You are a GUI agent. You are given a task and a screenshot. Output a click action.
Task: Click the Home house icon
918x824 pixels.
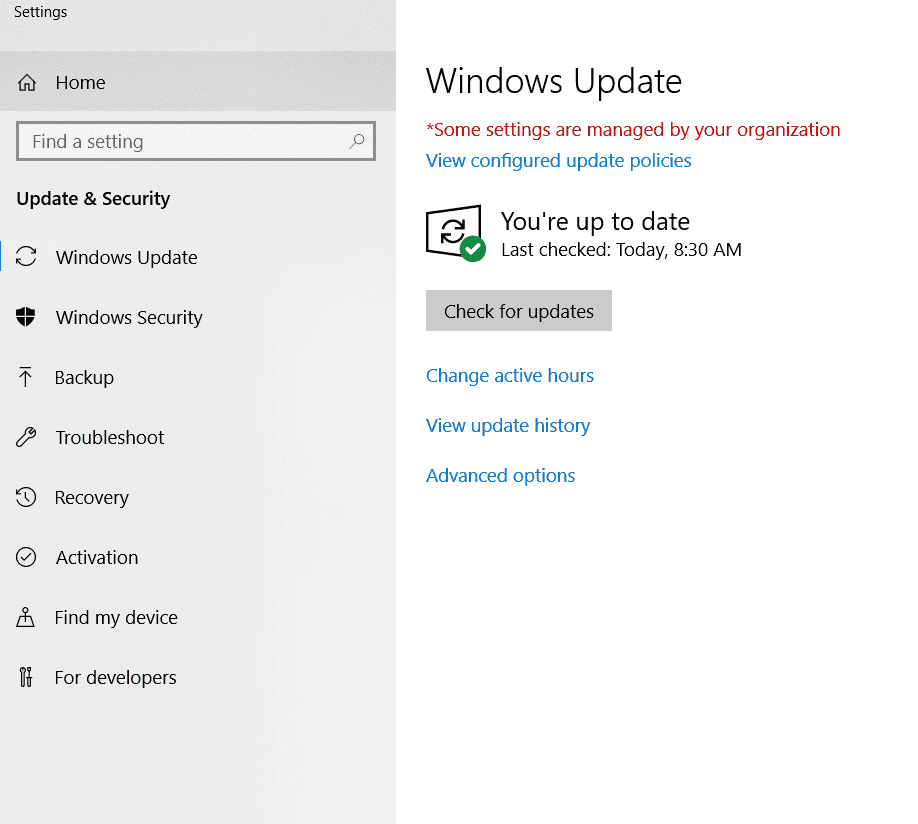27,83
